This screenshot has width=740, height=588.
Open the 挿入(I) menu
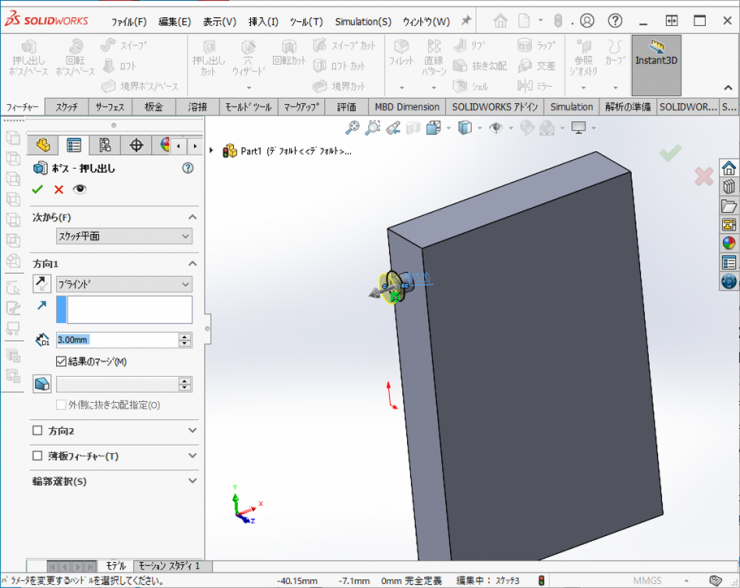(x=264, y=21)
